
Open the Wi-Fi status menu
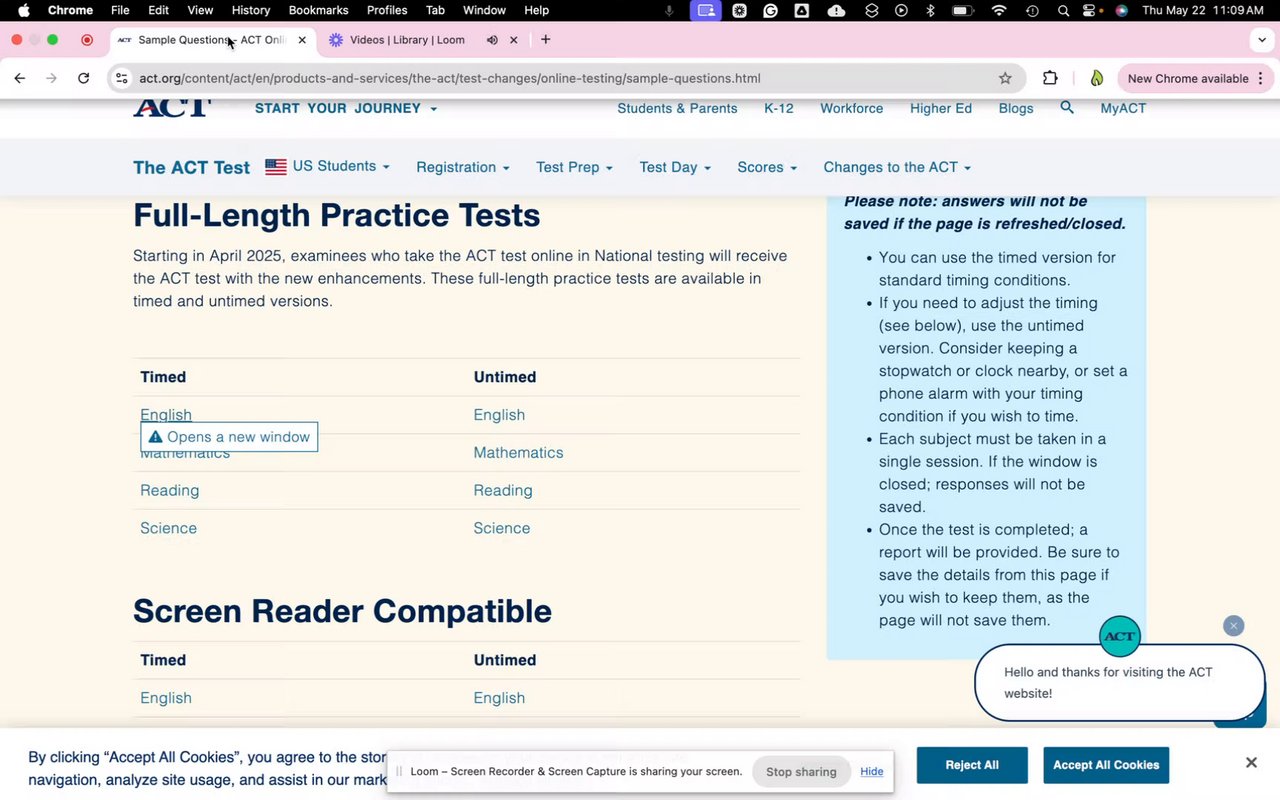(x=998, y=10)
